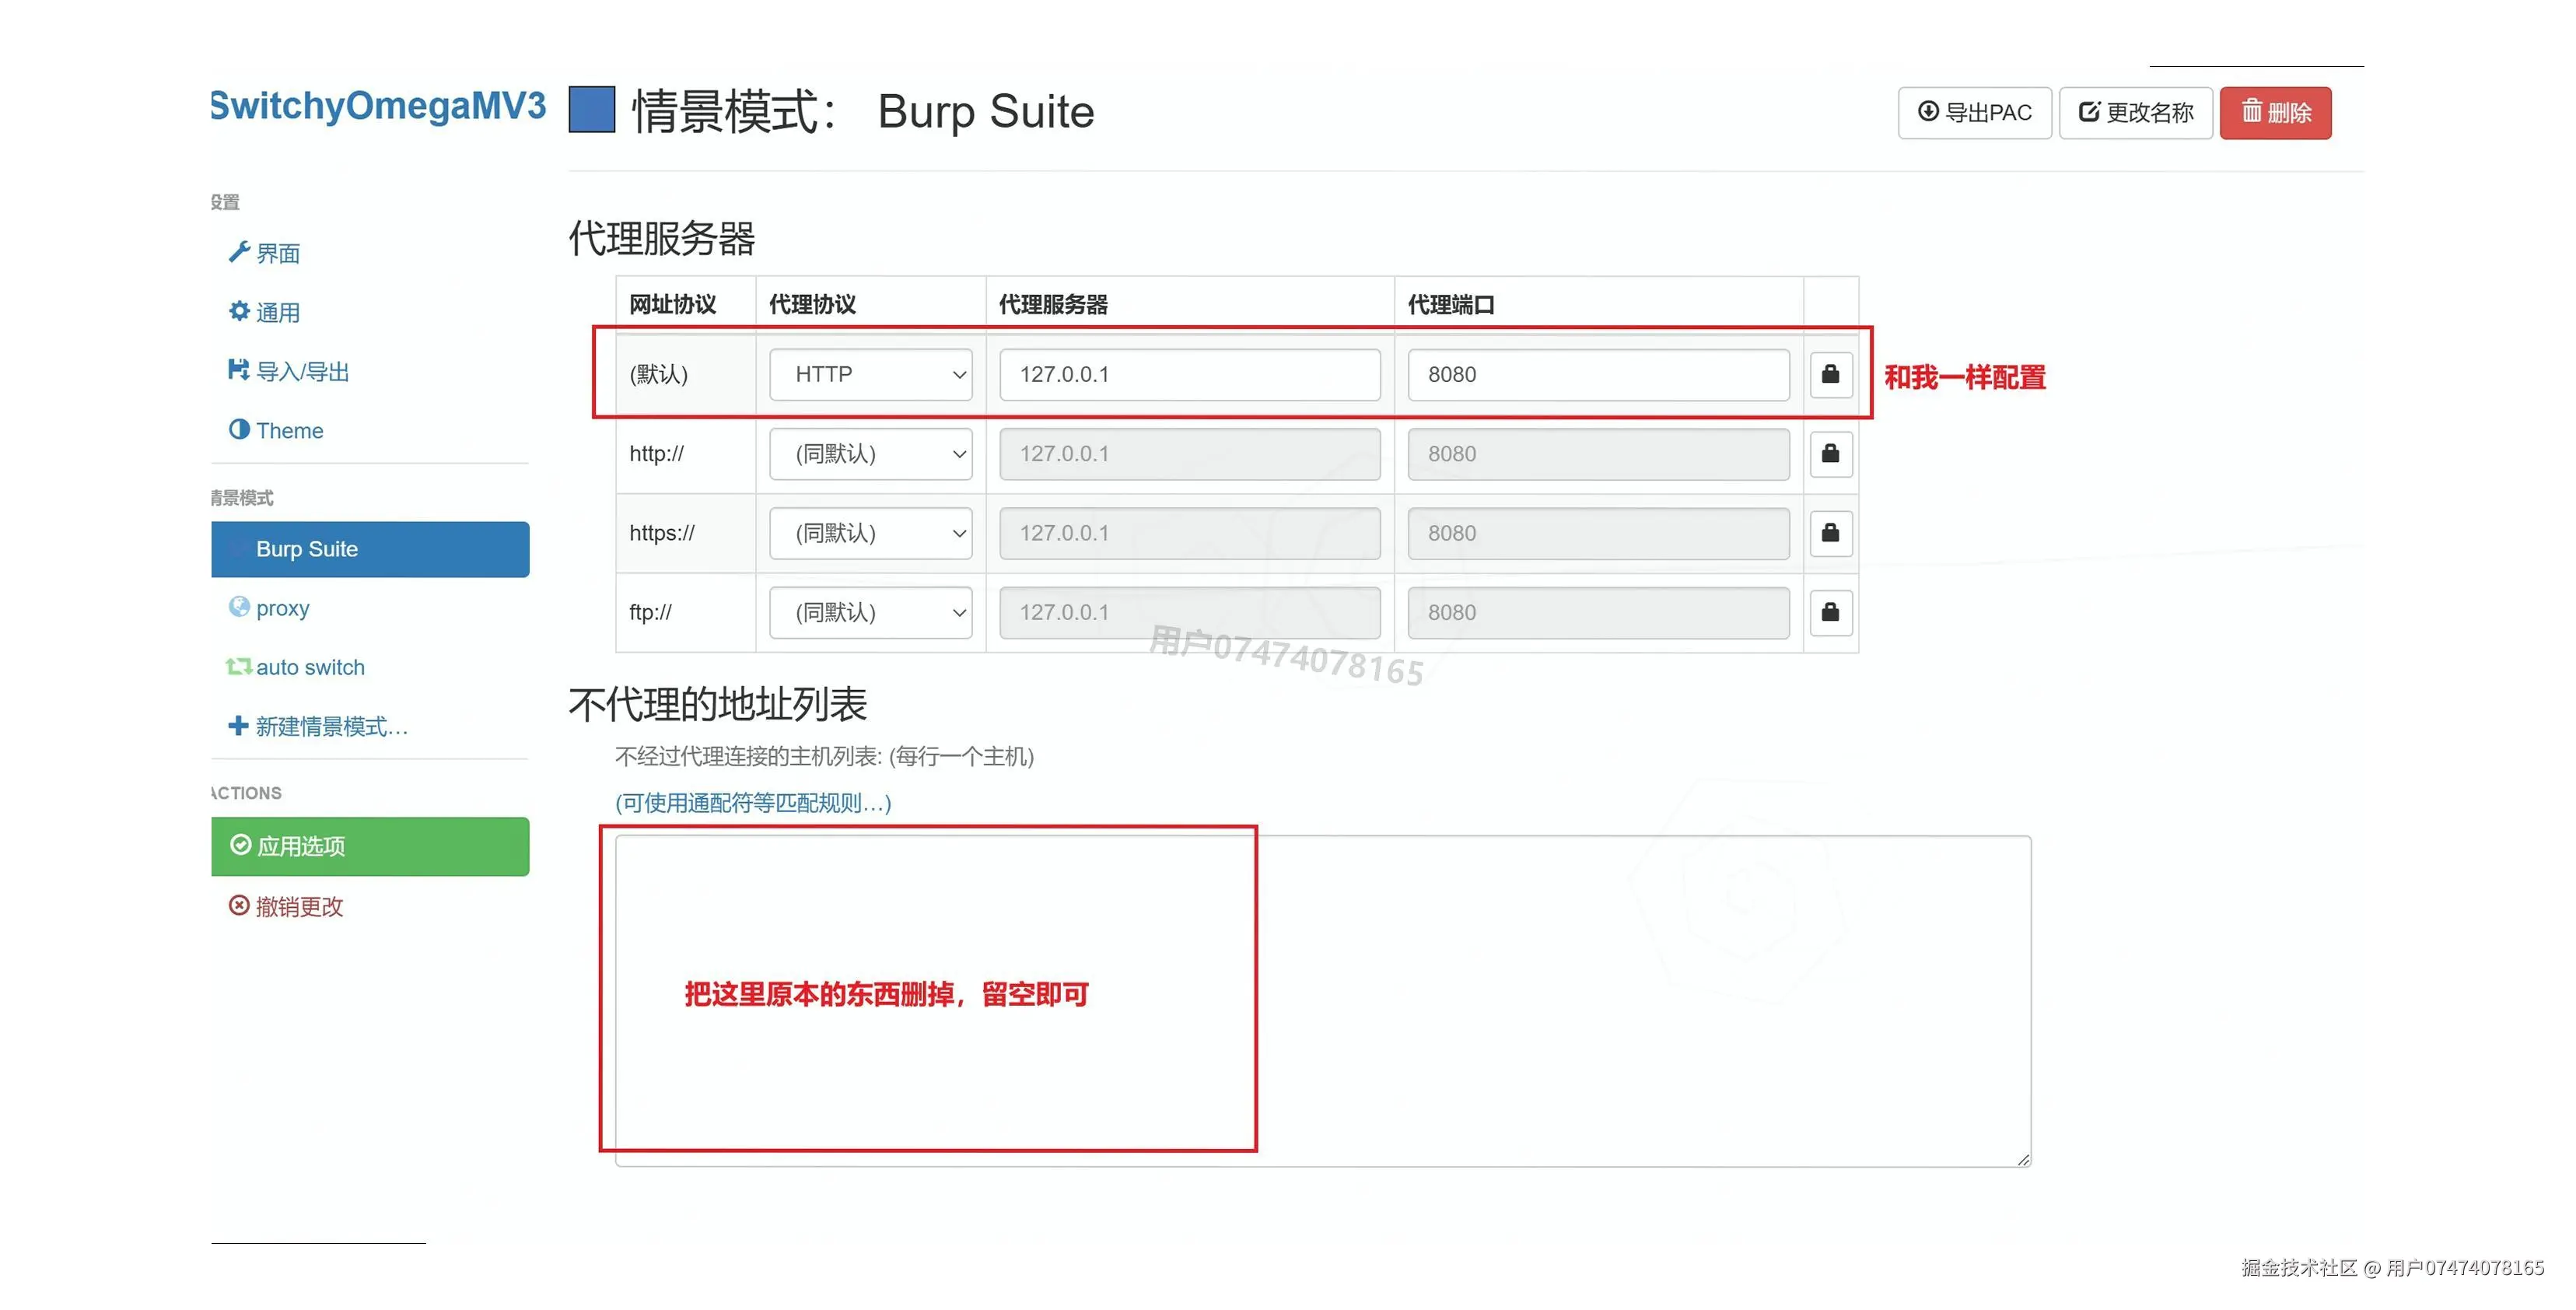Viewport: 2576px width, 1310px height.
Task: Click Revert changes (撤销更改)
Action: point(287,906)
